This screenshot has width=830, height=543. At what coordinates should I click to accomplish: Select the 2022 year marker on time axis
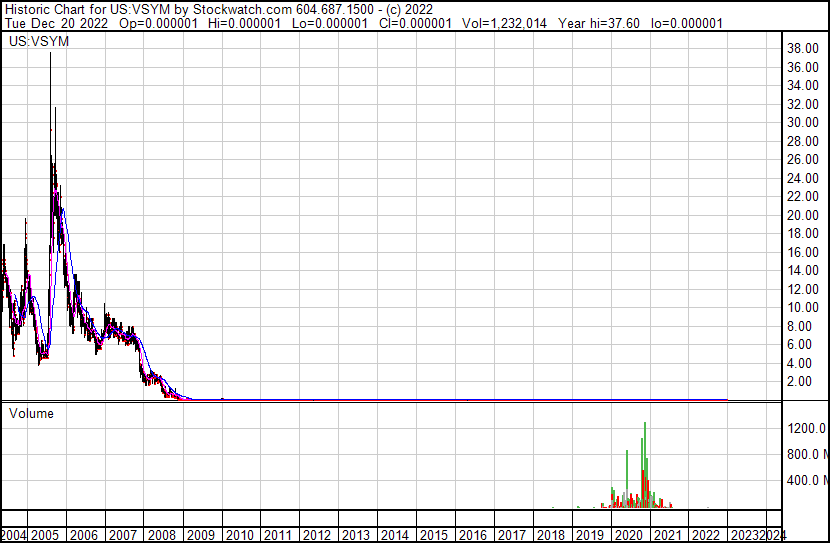pyautogui.click(x=705, y=535)
